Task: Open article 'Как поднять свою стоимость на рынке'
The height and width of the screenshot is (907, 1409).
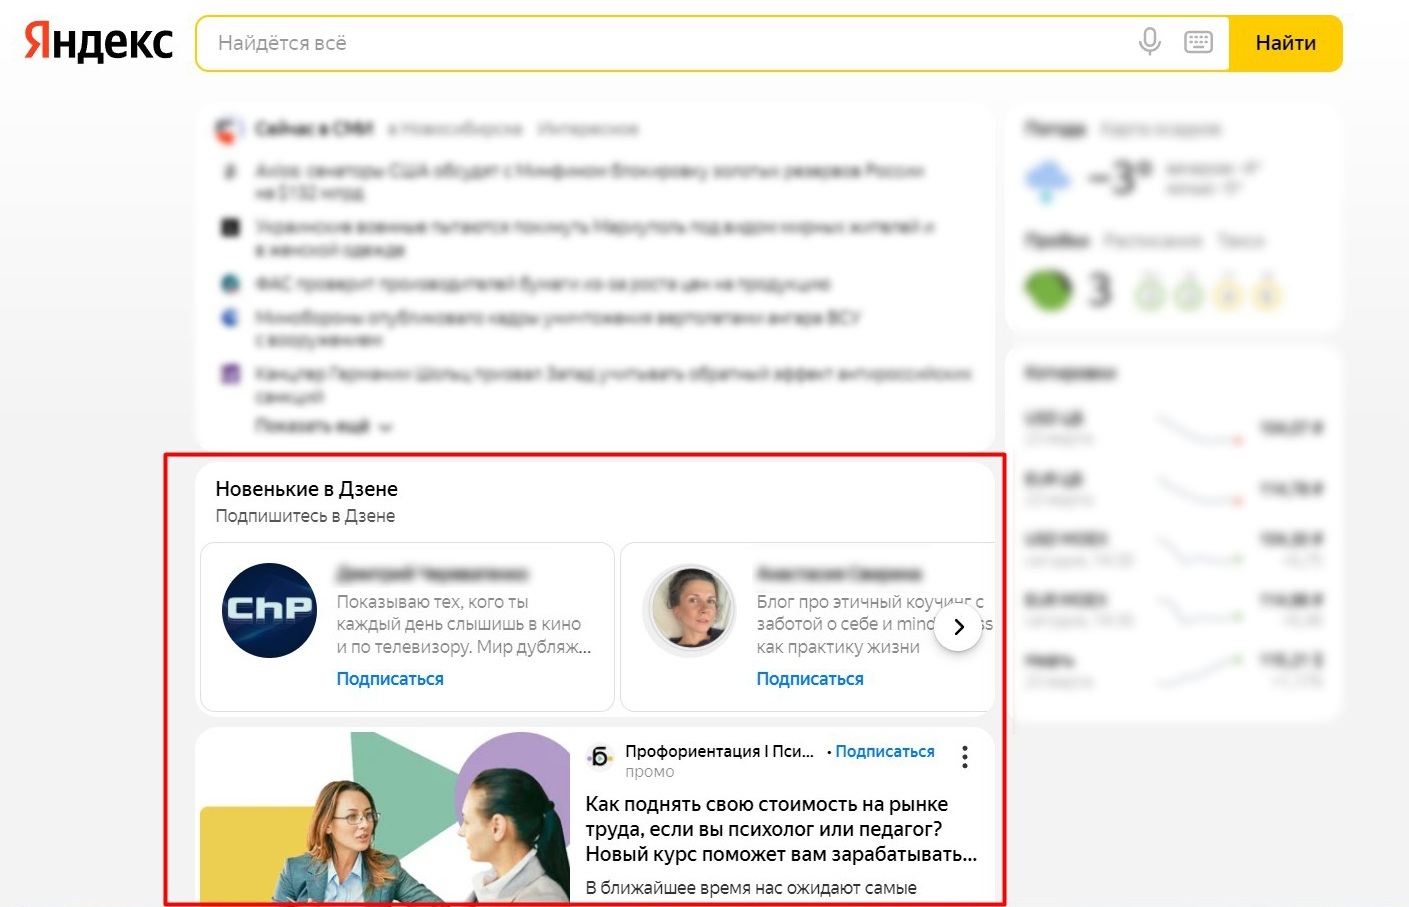Action: click(781, 829)
